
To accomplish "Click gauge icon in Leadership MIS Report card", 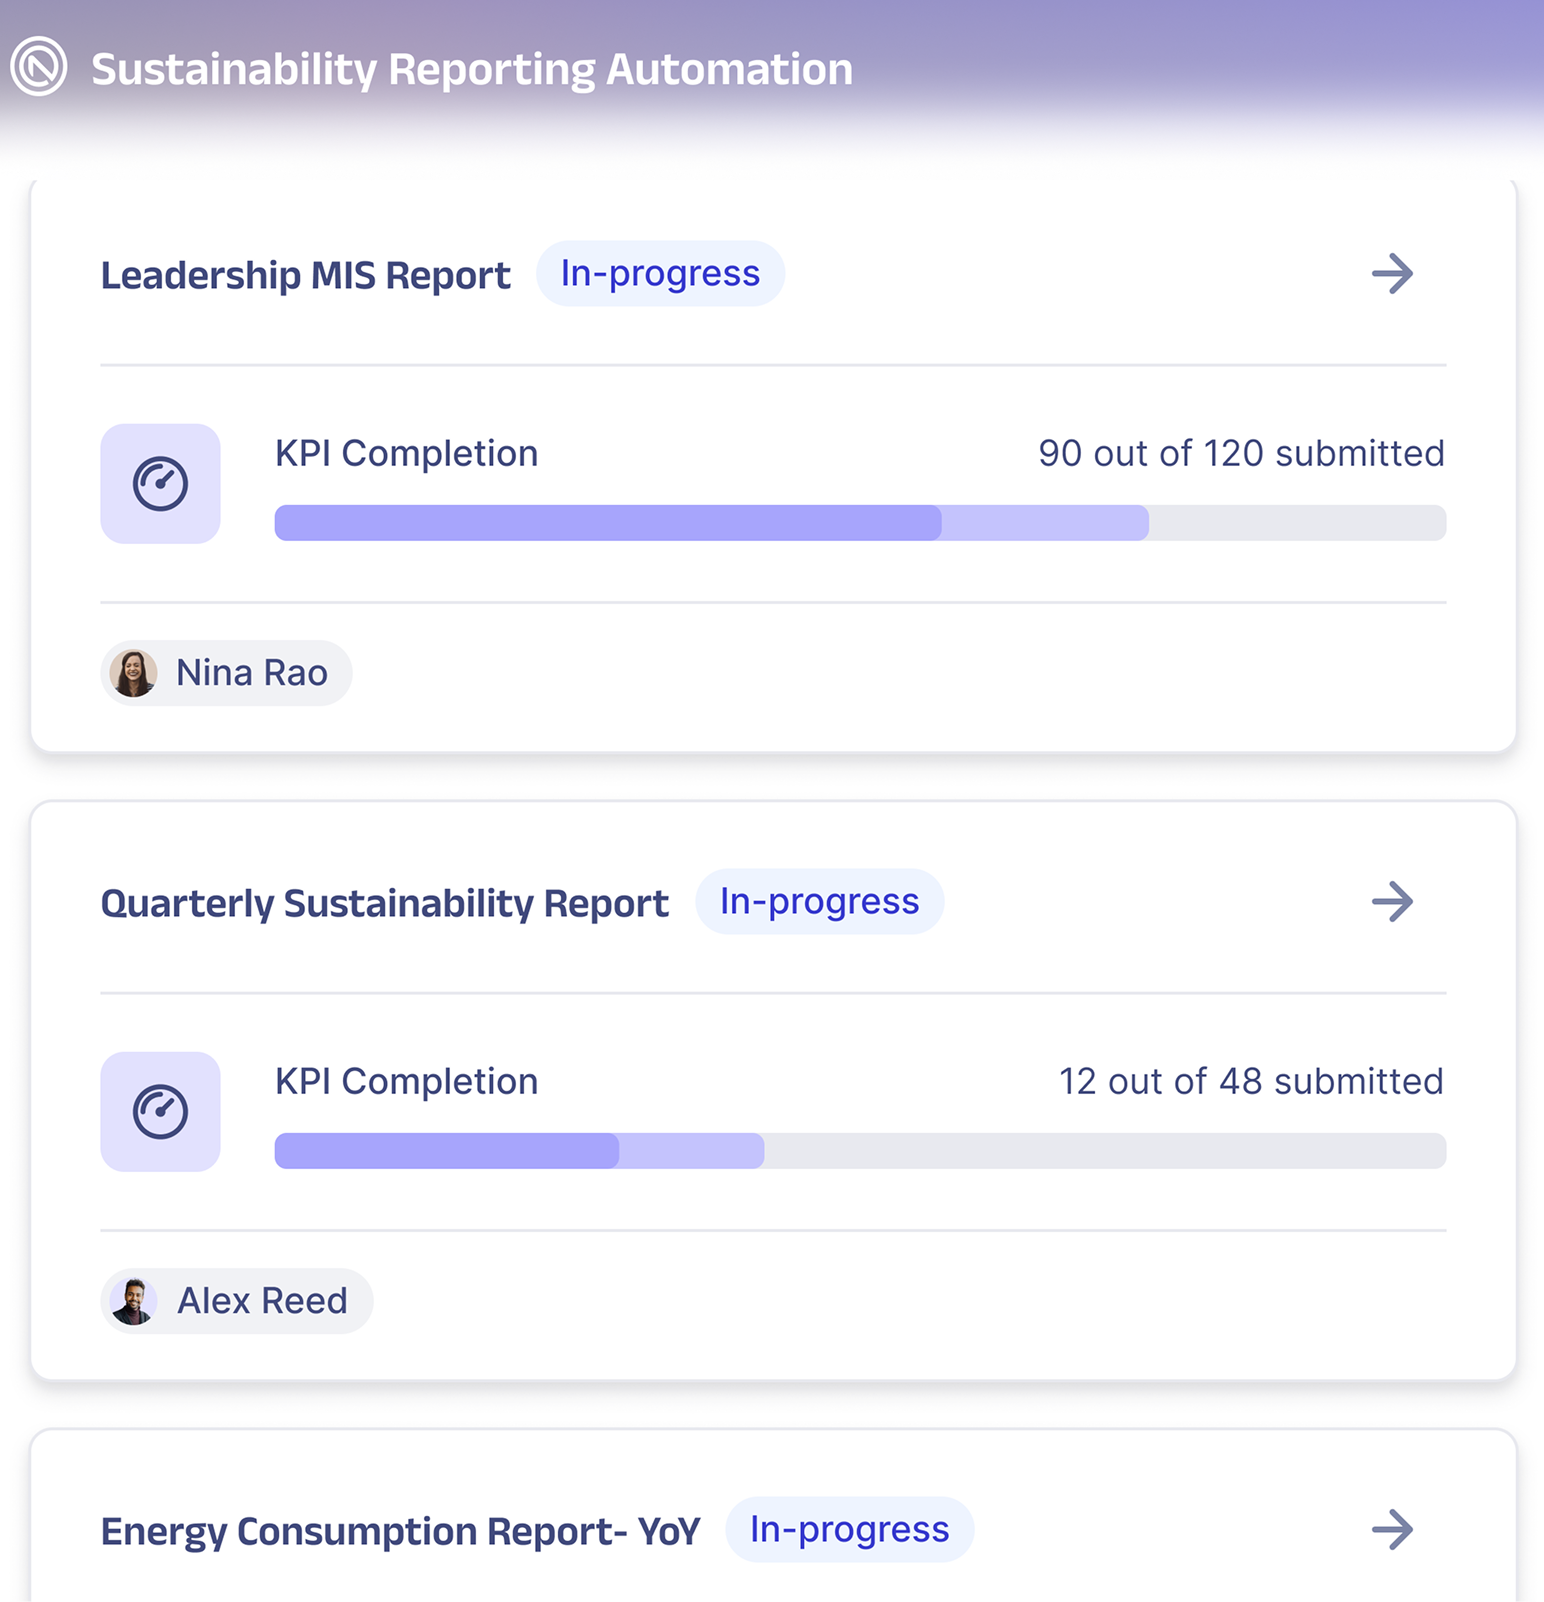I will 160,484.
